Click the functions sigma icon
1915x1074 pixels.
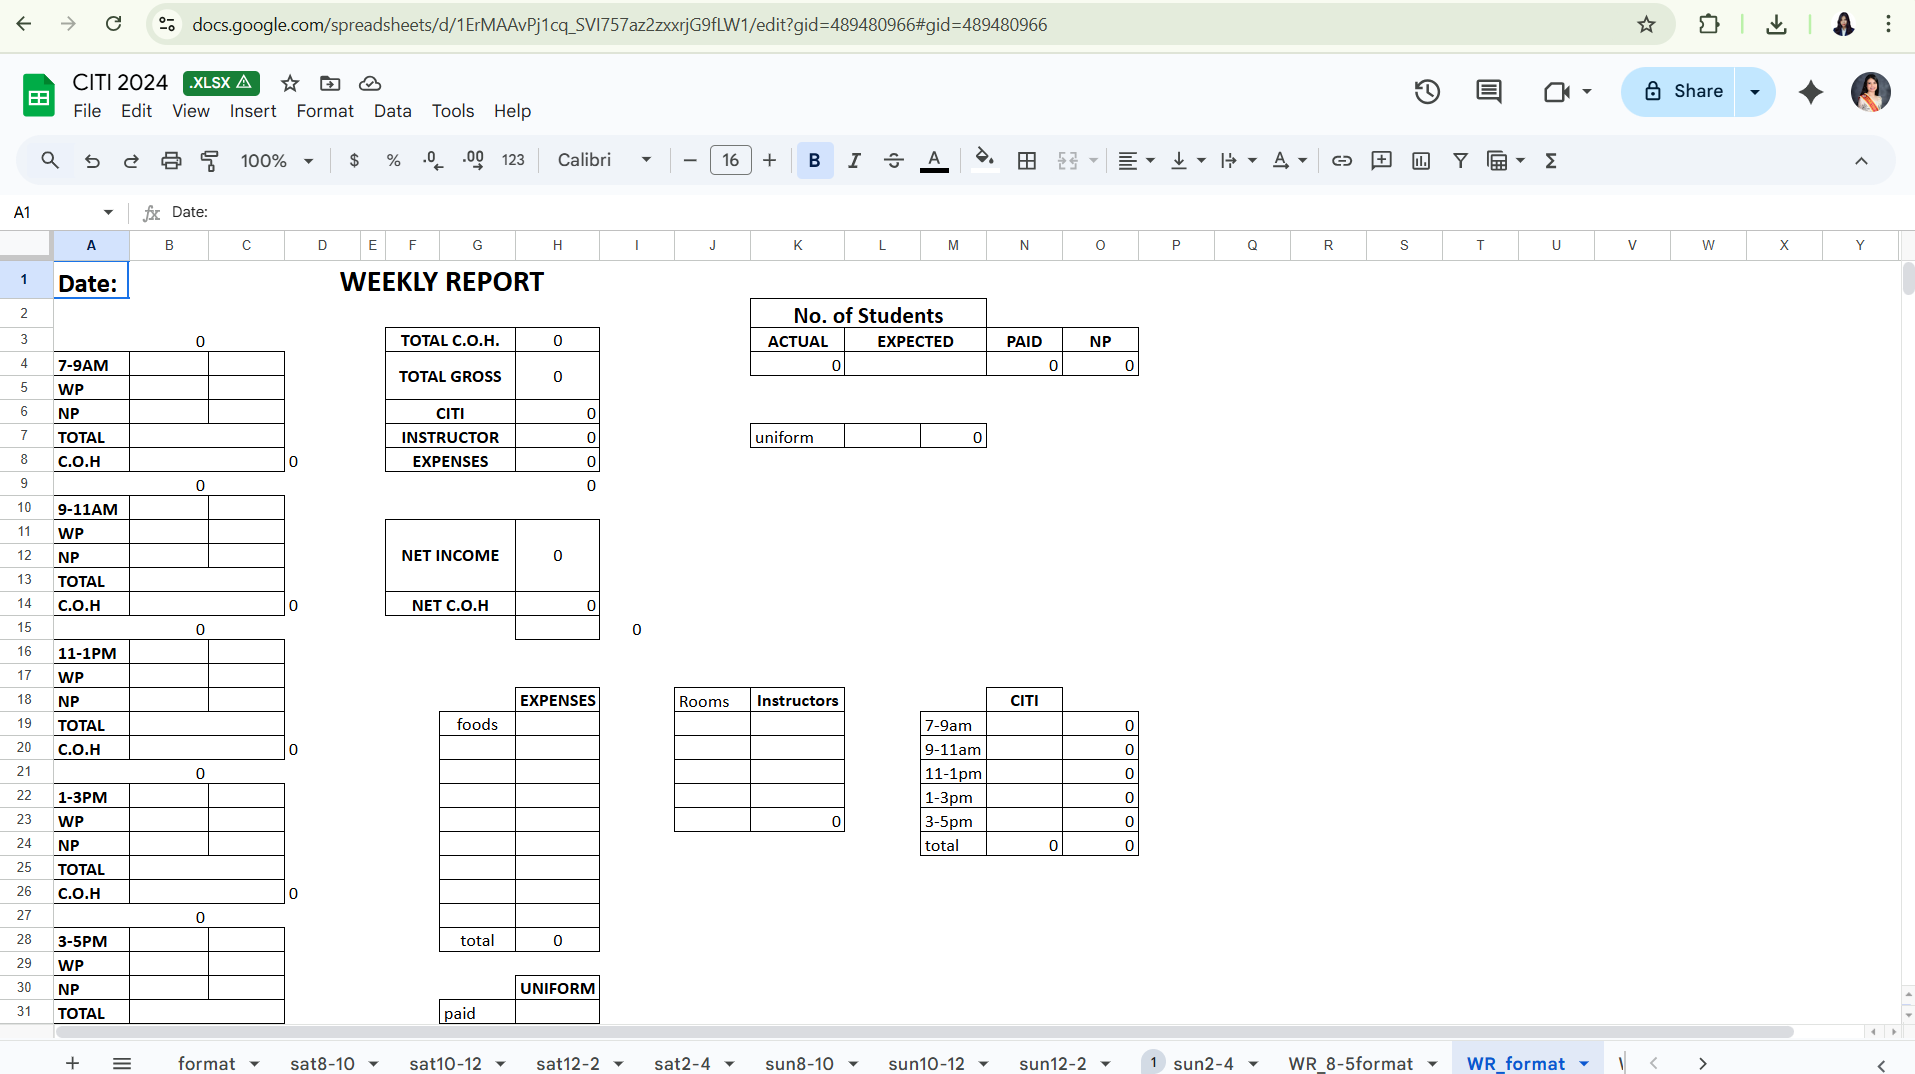(x=1551, y=161)
